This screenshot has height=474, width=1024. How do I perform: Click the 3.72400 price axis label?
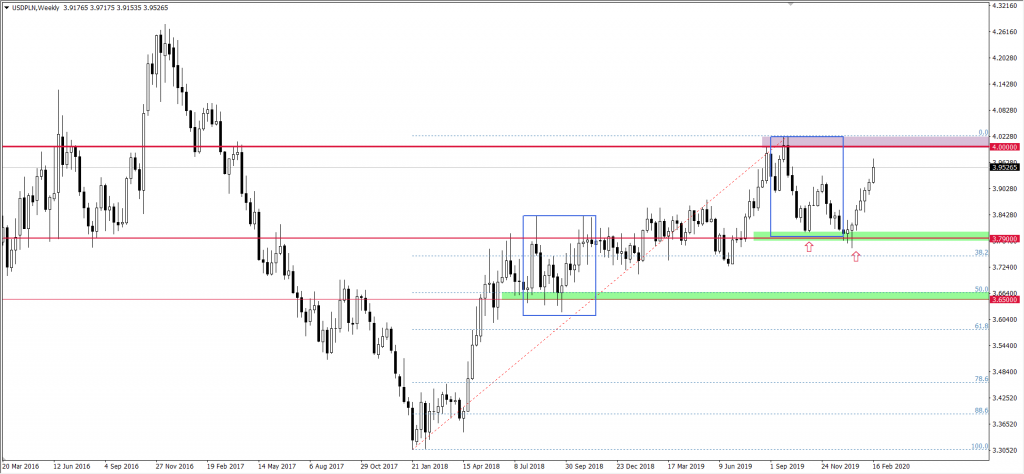(x=1004, y=268)
